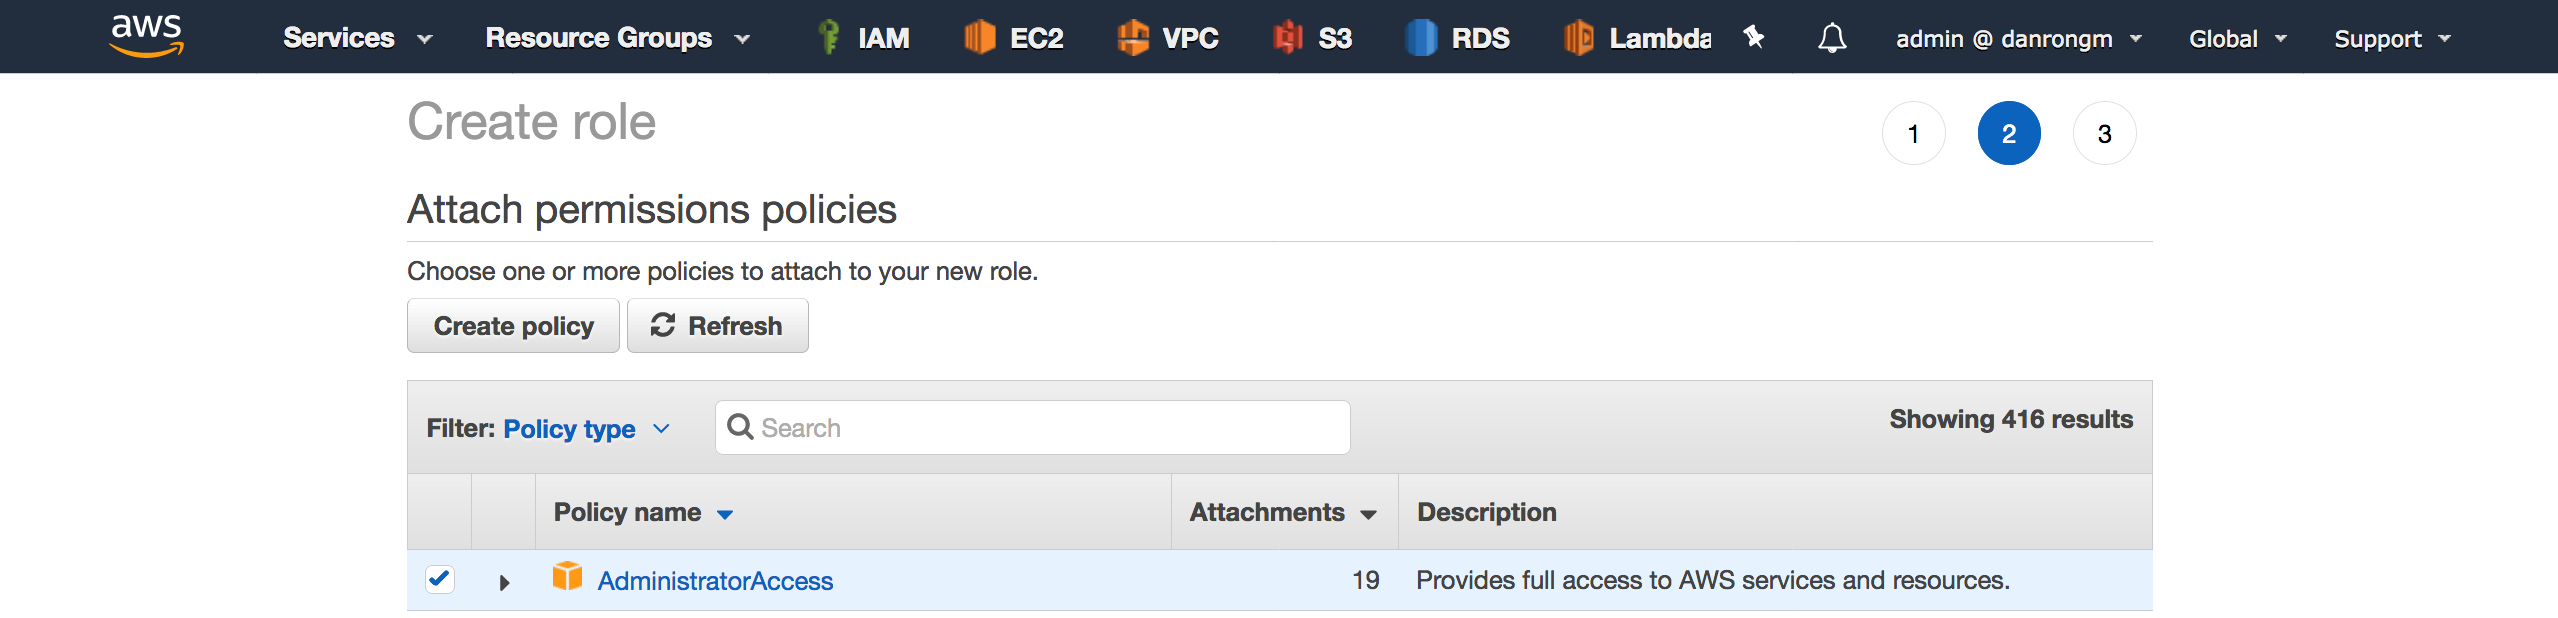The image size is (2558, 618).
Task: Open the IAM key shortcut icon
Action: click(828, 37)
